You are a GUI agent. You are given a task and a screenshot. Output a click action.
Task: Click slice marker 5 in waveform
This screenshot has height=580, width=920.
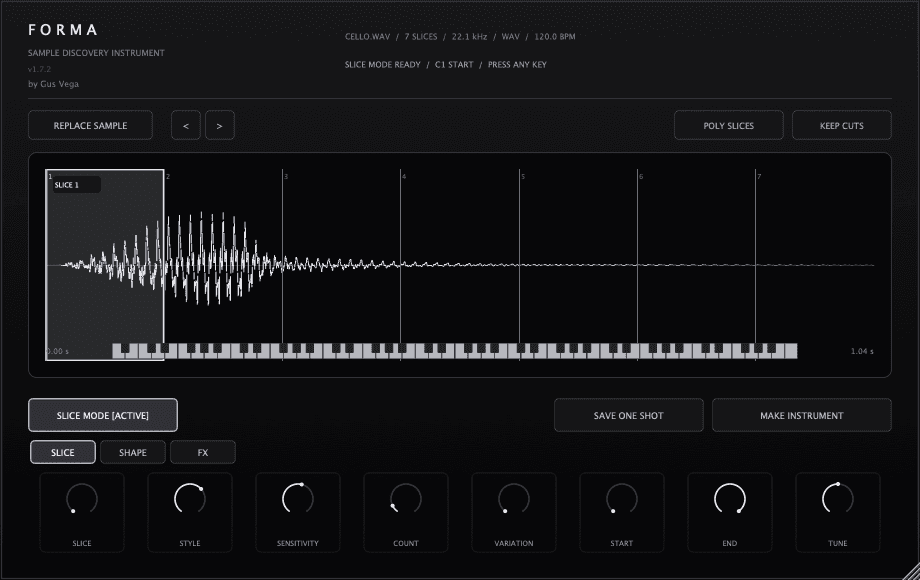click(523, 177)
